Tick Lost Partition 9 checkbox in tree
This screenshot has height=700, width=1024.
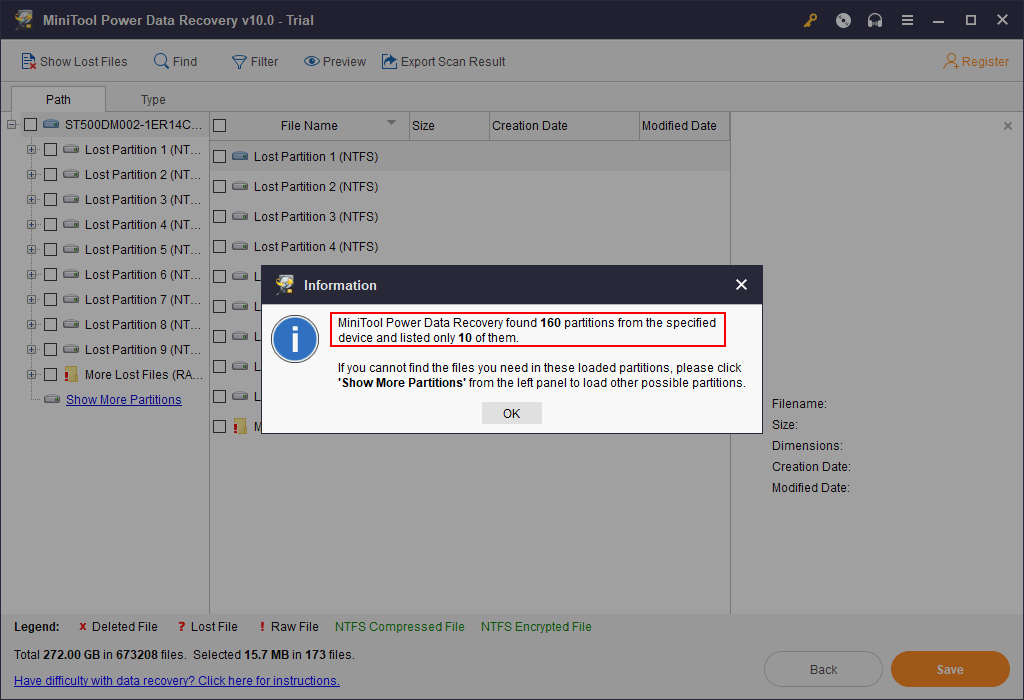click(50, 349)
